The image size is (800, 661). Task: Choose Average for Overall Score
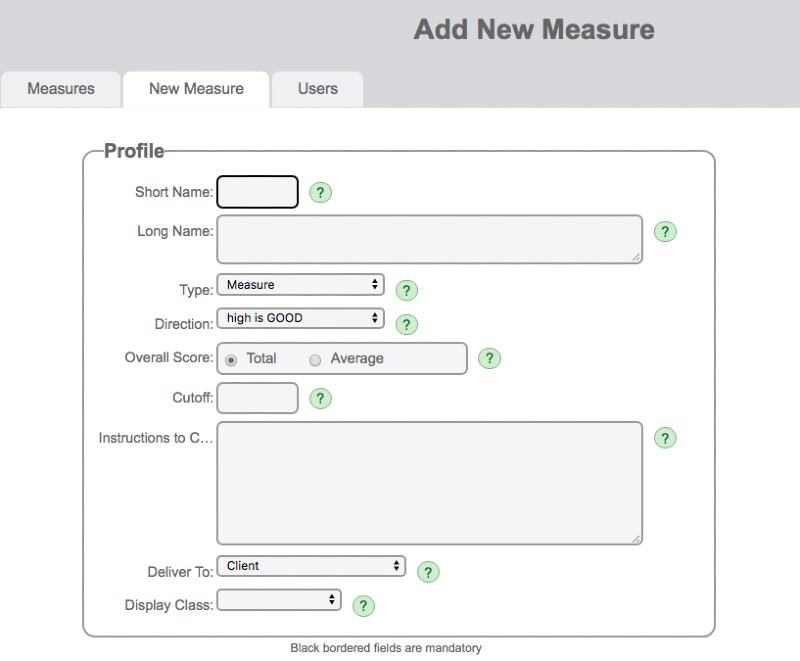coord(315,358)
